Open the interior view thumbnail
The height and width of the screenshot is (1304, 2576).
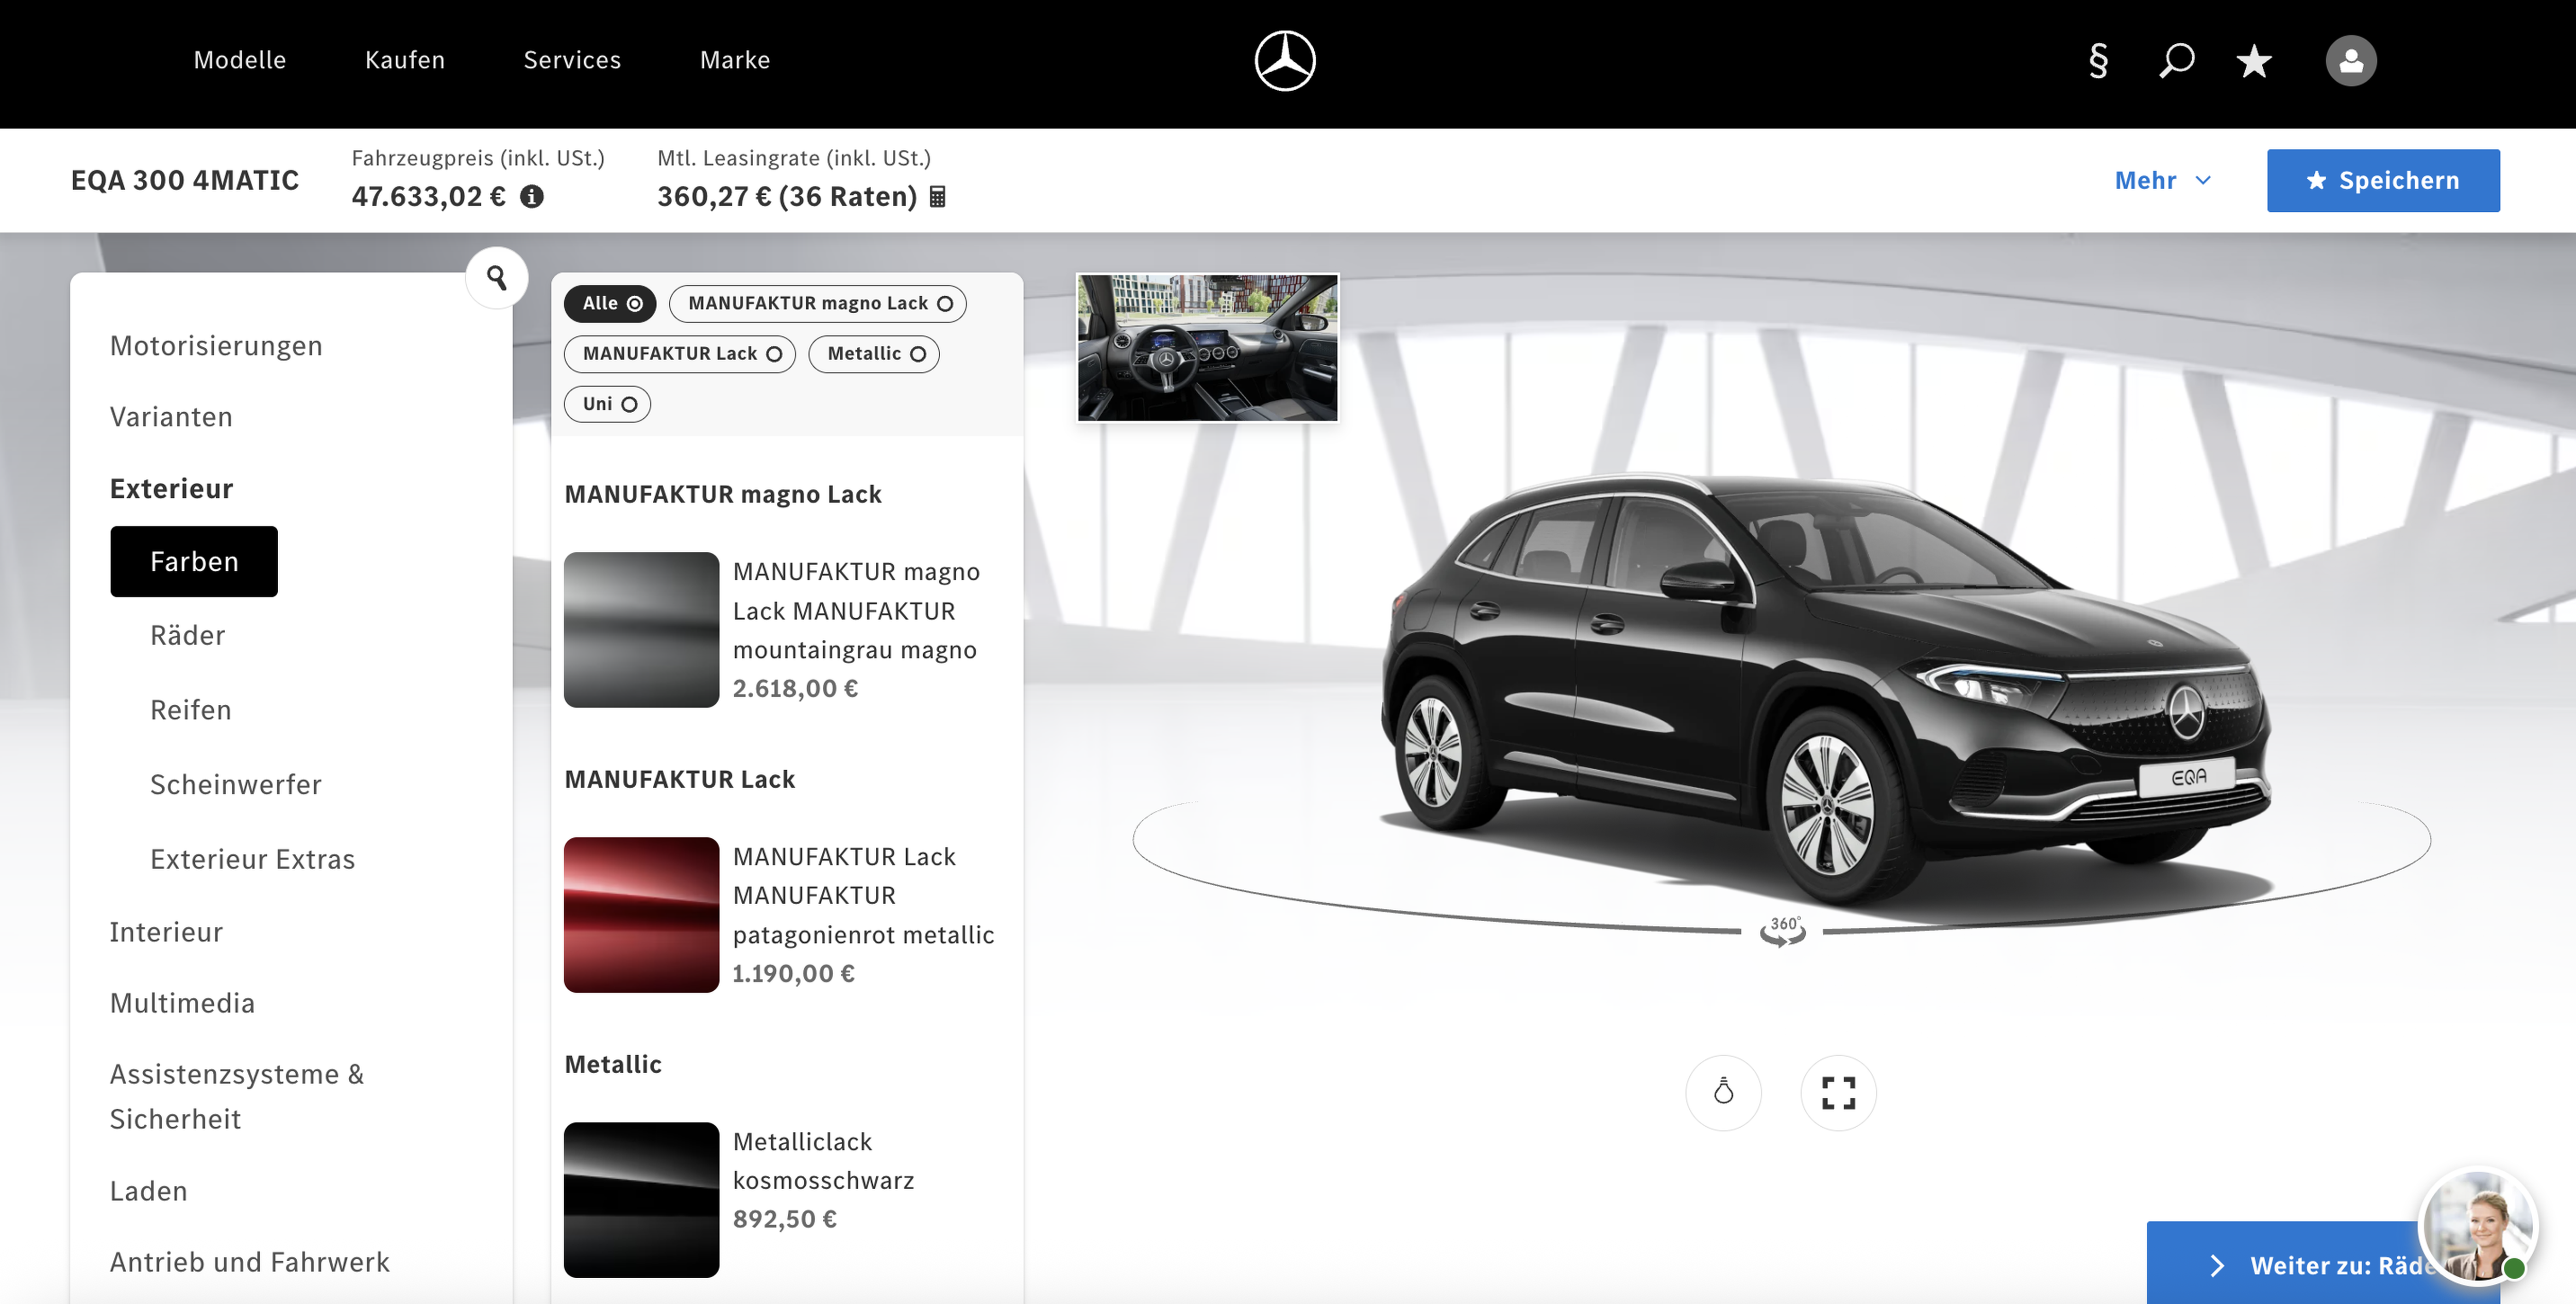click(x=1207, y=347)
